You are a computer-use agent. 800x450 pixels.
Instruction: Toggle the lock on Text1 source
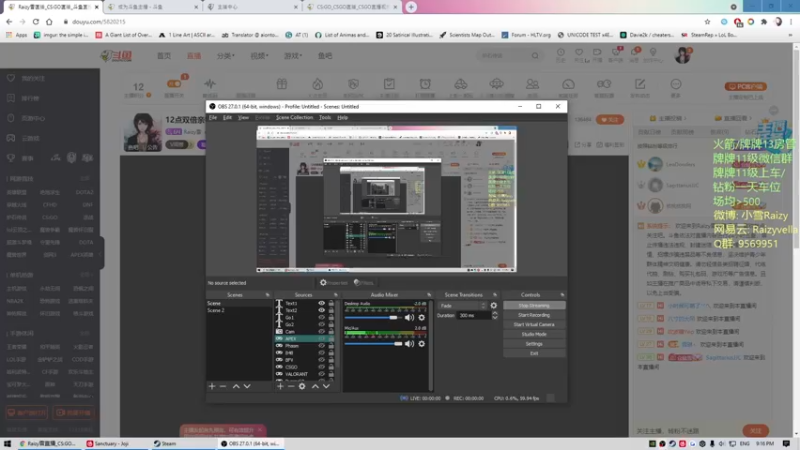point(331,303)
